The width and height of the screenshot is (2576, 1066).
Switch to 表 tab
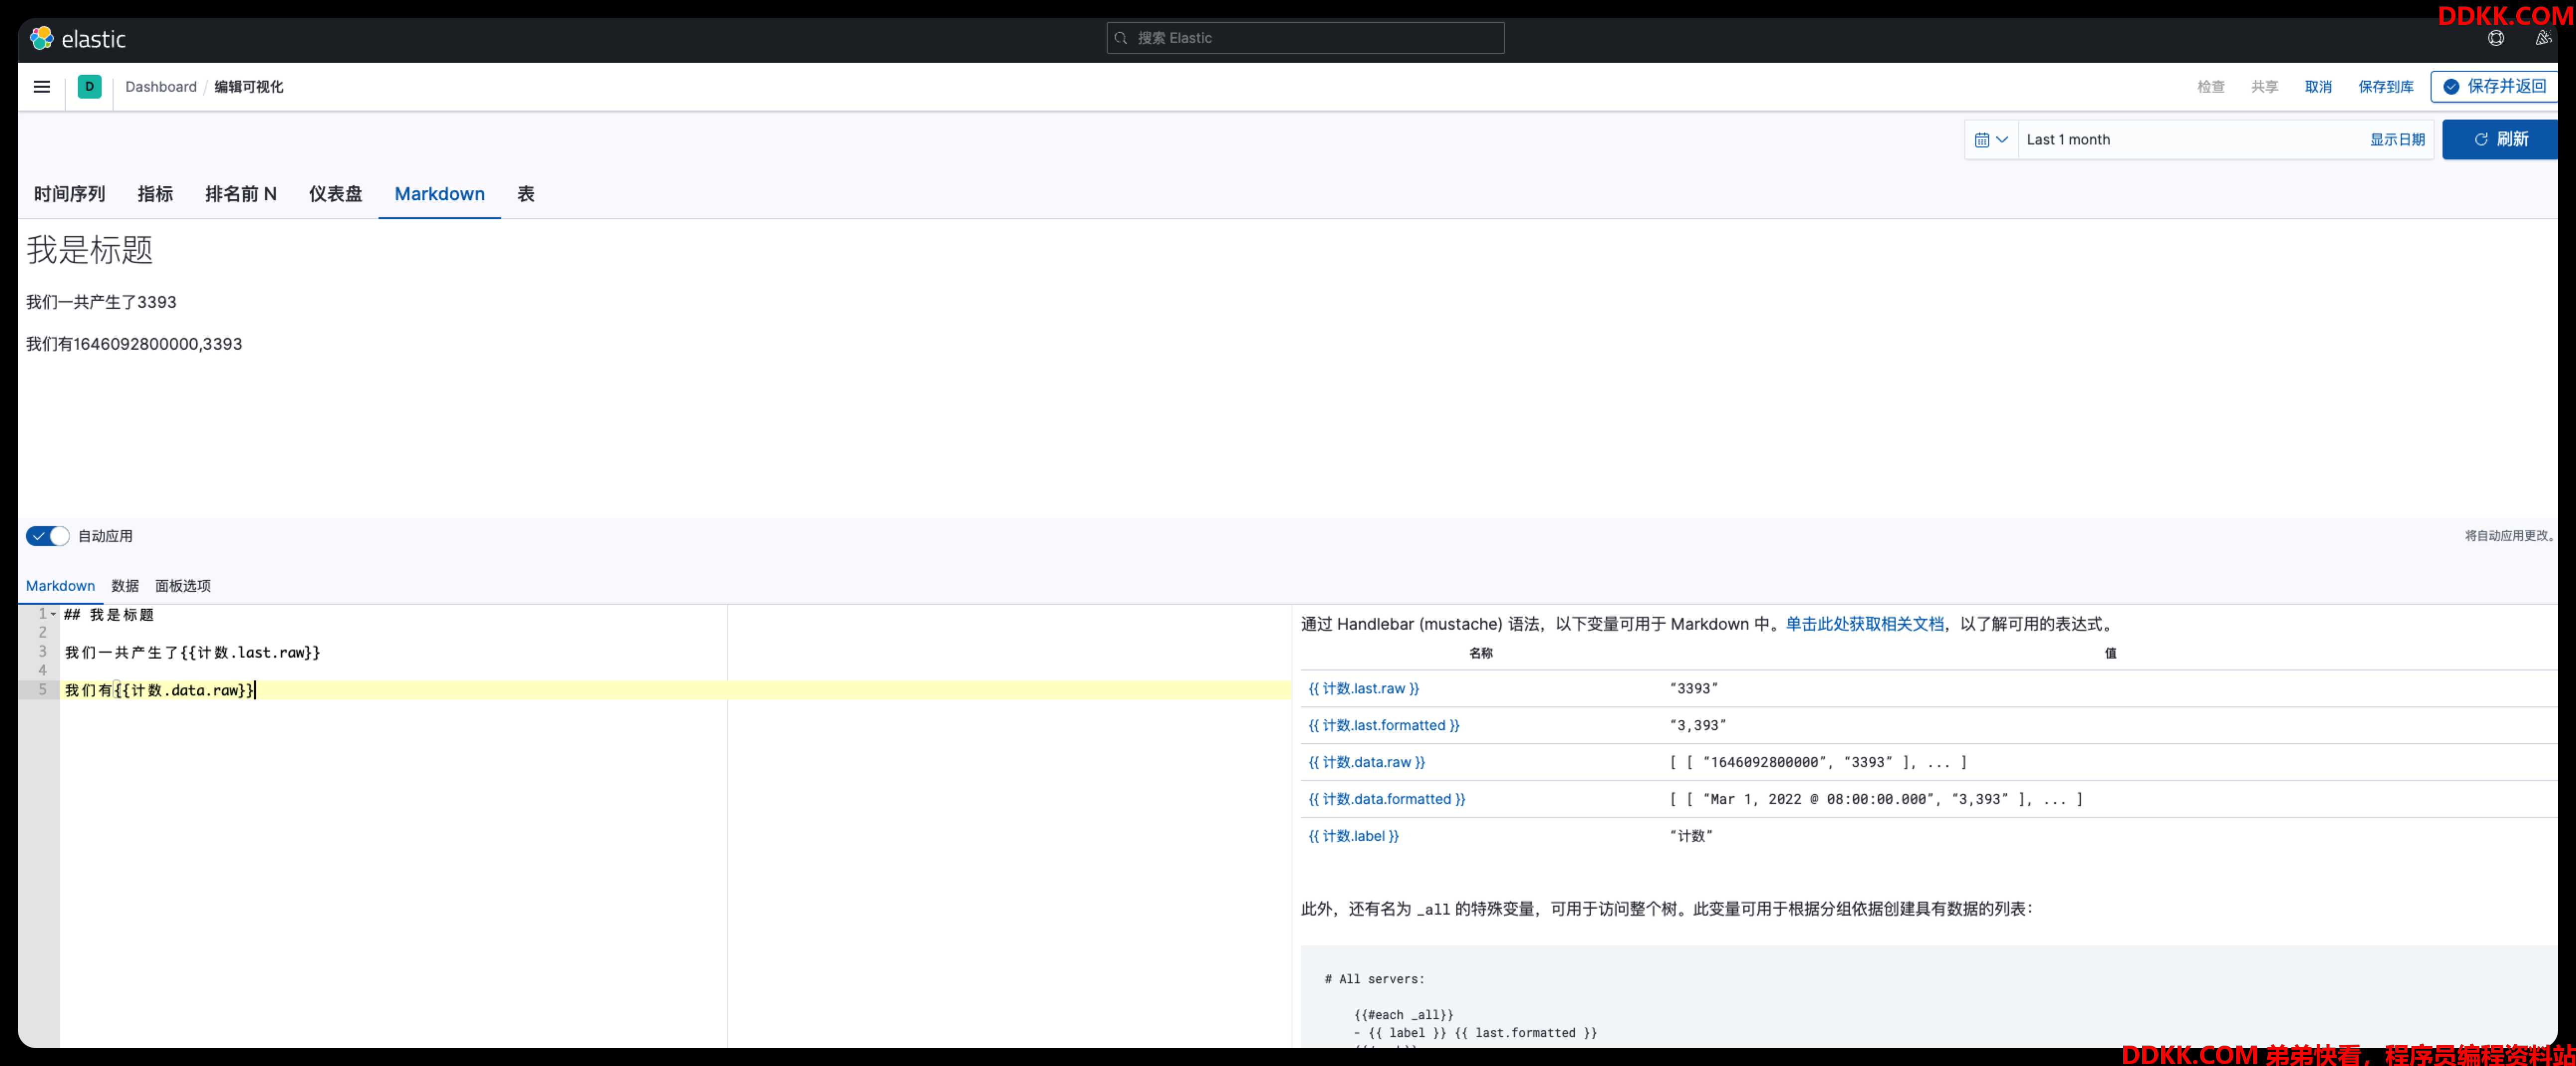pos(526,194)
